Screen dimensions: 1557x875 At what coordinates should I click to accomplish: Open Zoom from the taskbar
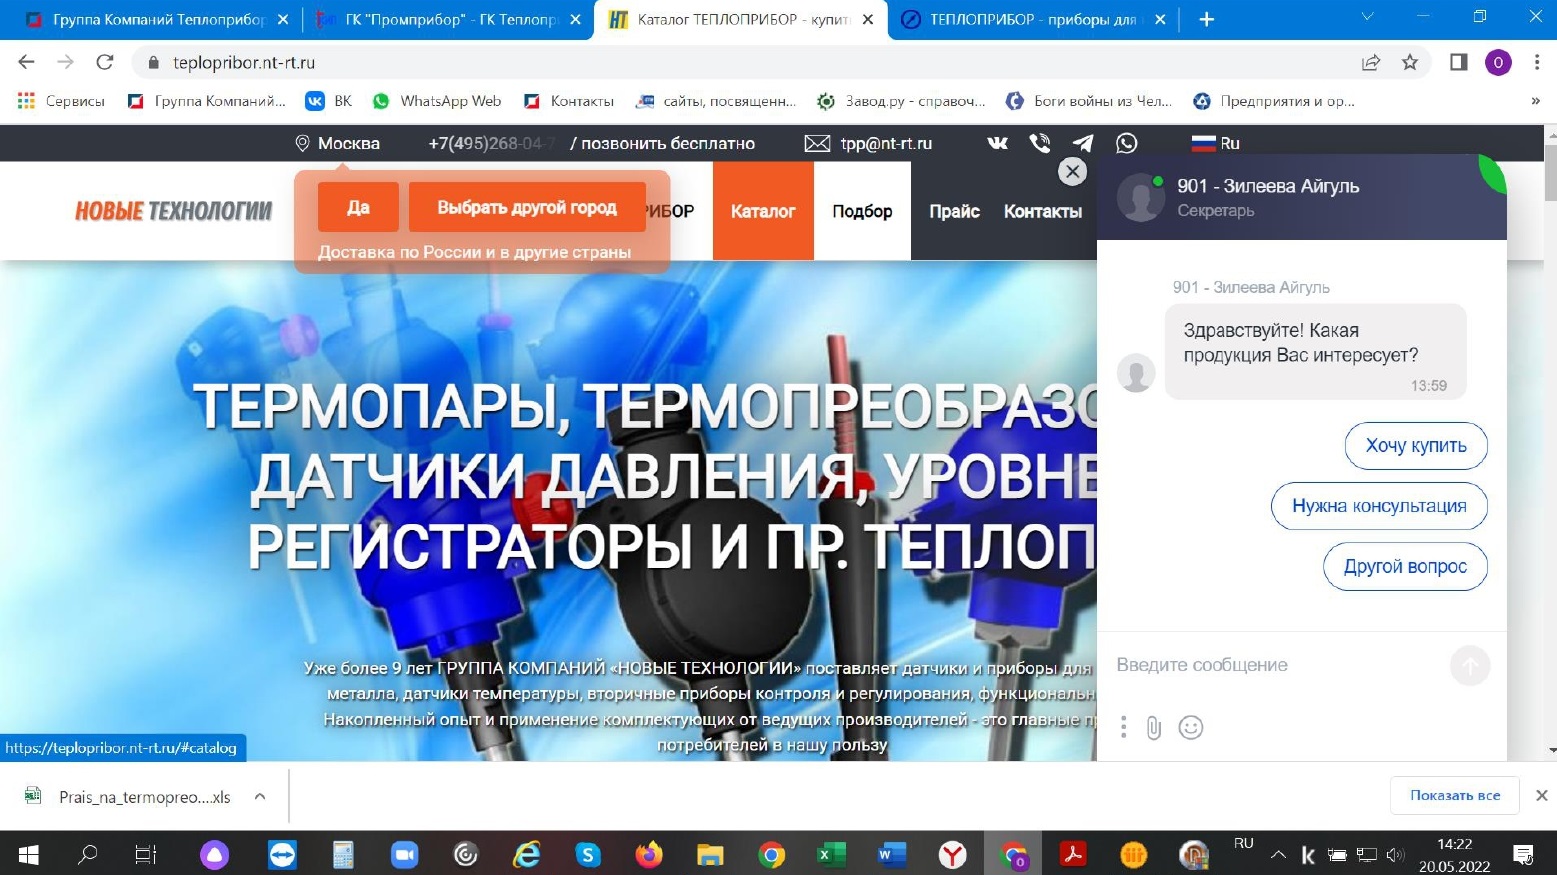point(404,854)
